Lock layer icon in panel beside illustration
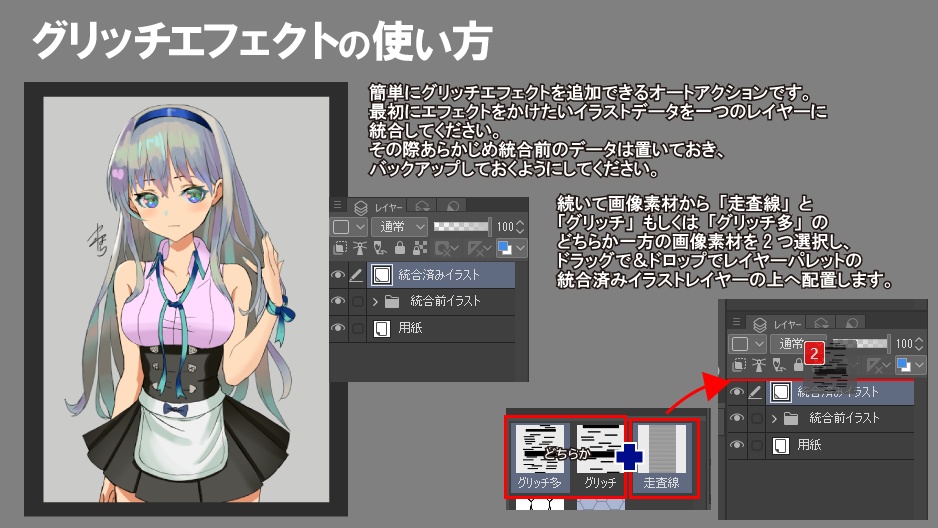The image size is (938, 528). 400,247
